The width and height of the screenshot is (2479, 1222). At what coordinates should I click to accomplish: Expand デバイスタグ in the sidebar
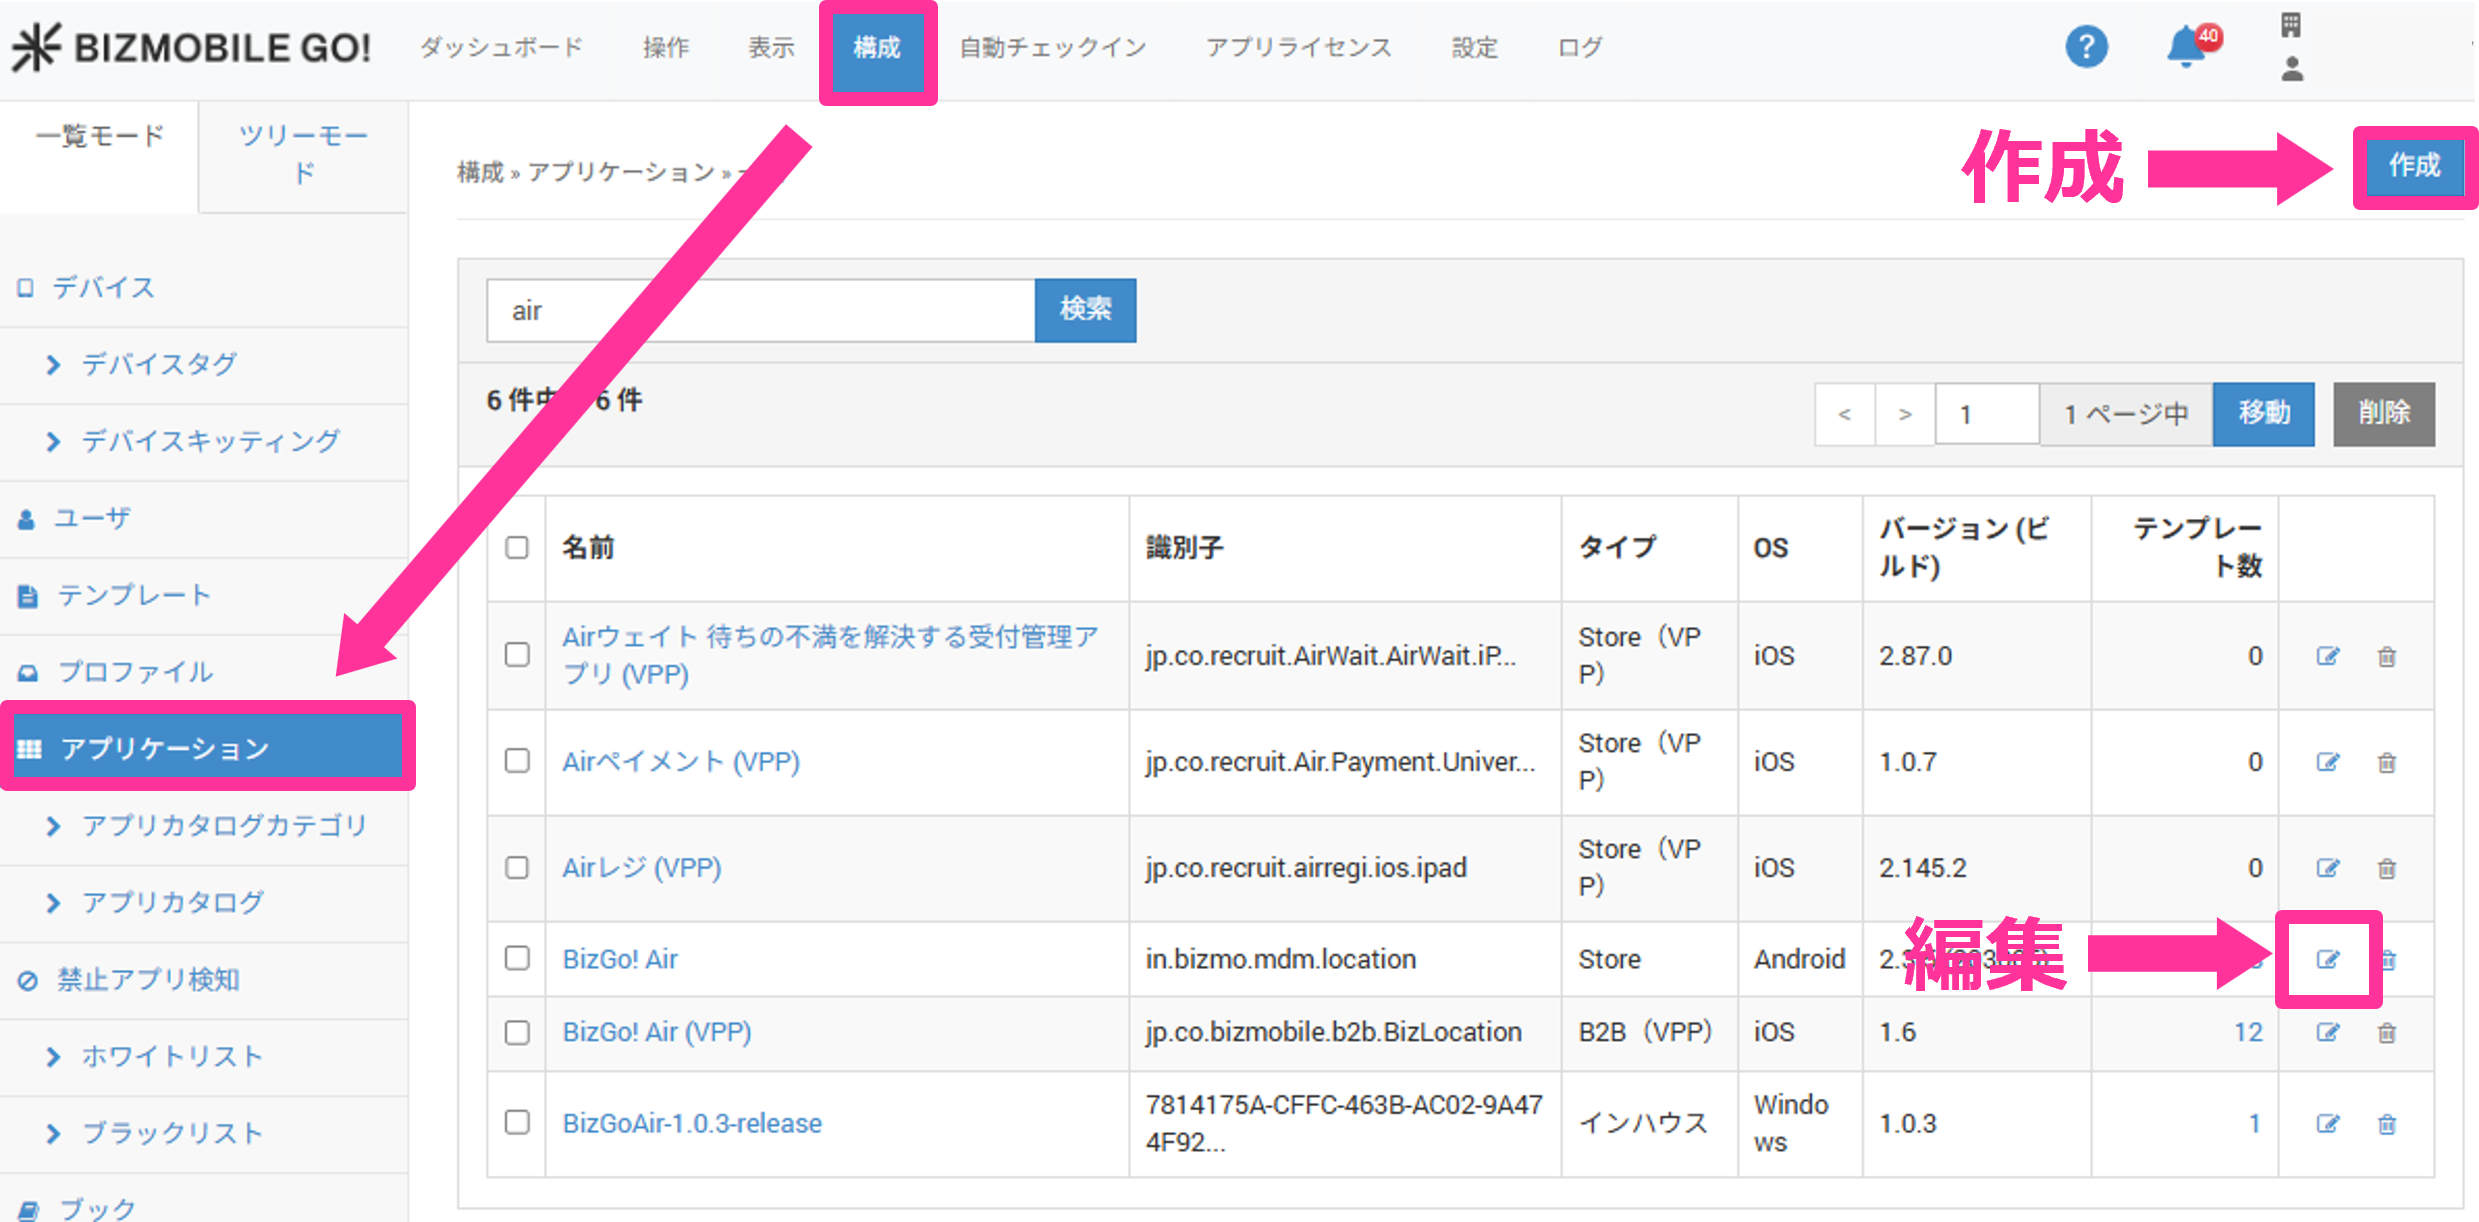click(x=158, y=364)
